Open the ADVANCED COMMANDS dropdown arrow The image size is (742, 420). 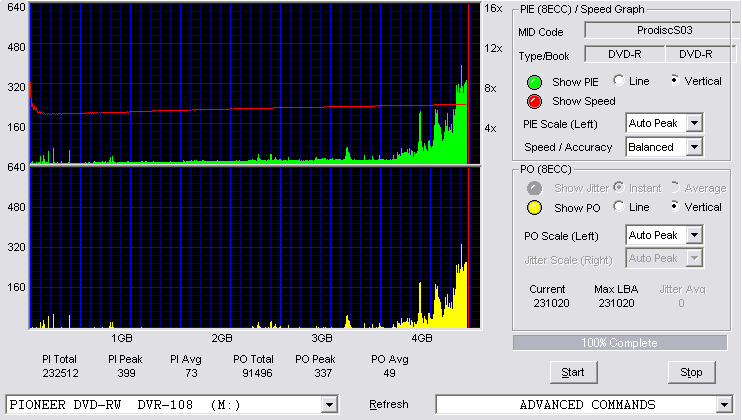(724, 405)
